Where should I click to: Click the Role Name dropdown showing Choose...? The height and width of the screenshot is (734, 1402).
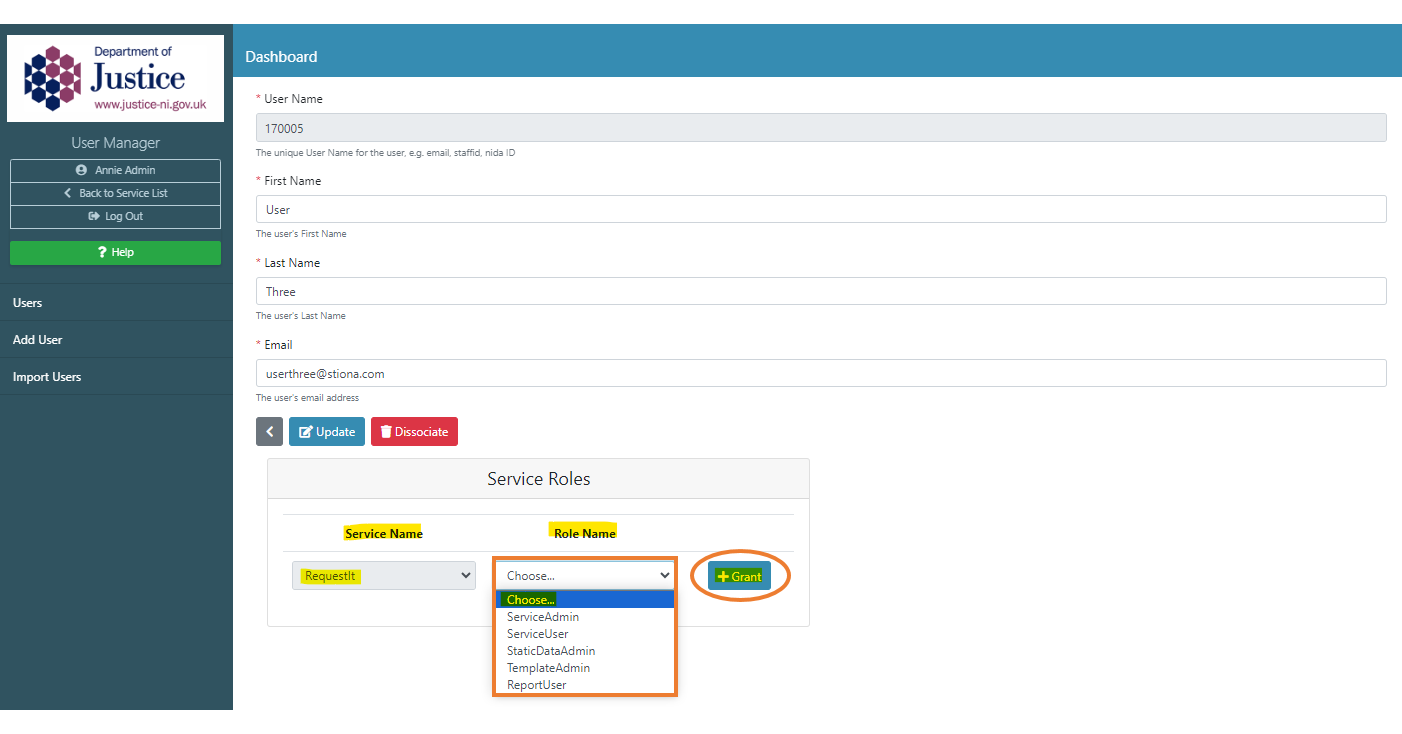click(585, 576)
